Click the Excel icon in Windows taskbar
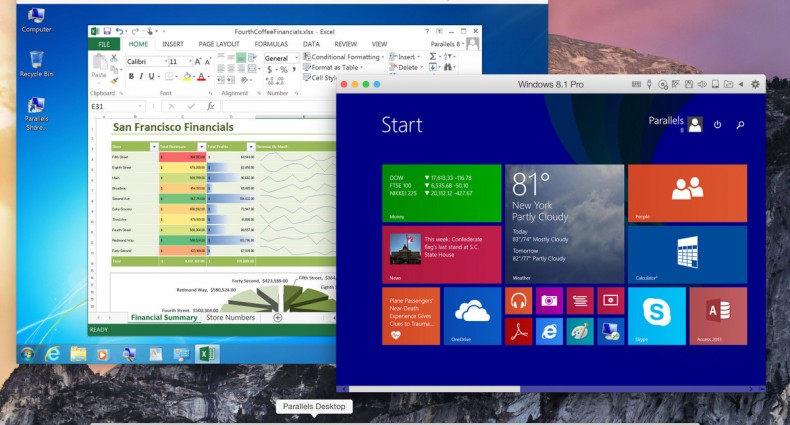This screenshot has height=425, width=790. (x=207, y=354)
